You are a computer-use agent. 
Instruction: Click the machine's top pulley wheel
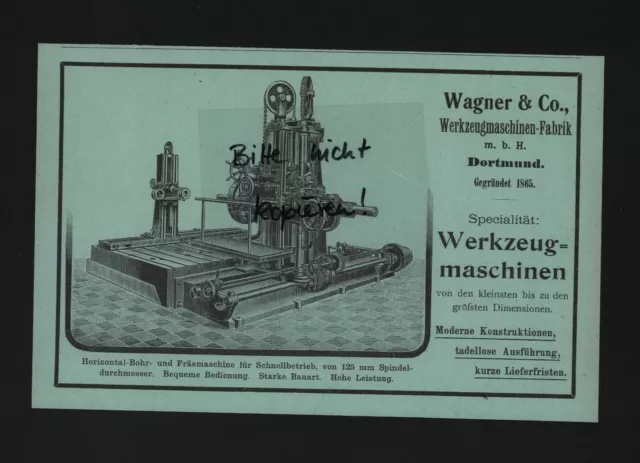tap(280, 97)
